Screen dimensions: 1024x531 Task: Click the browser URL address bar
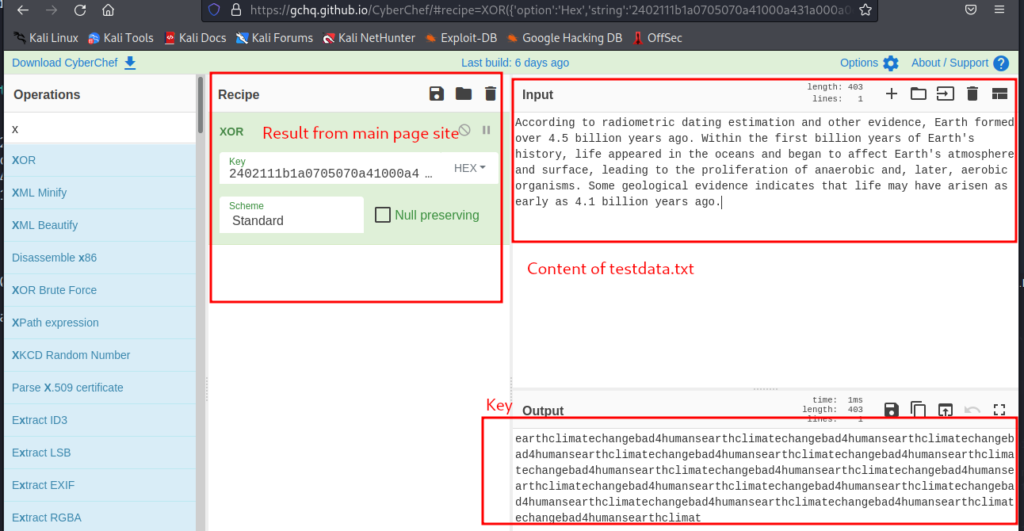point(551,10)
